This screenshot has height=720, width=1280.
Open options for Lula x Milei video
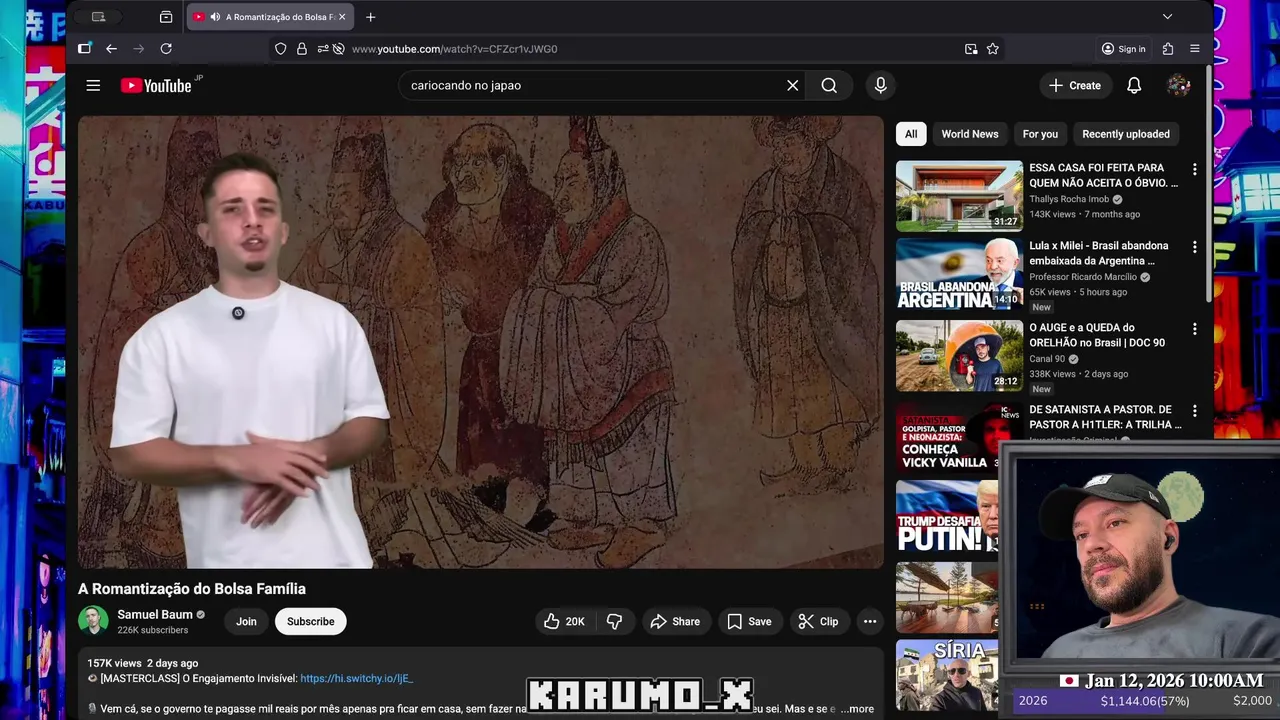(x=1194, y=247)
